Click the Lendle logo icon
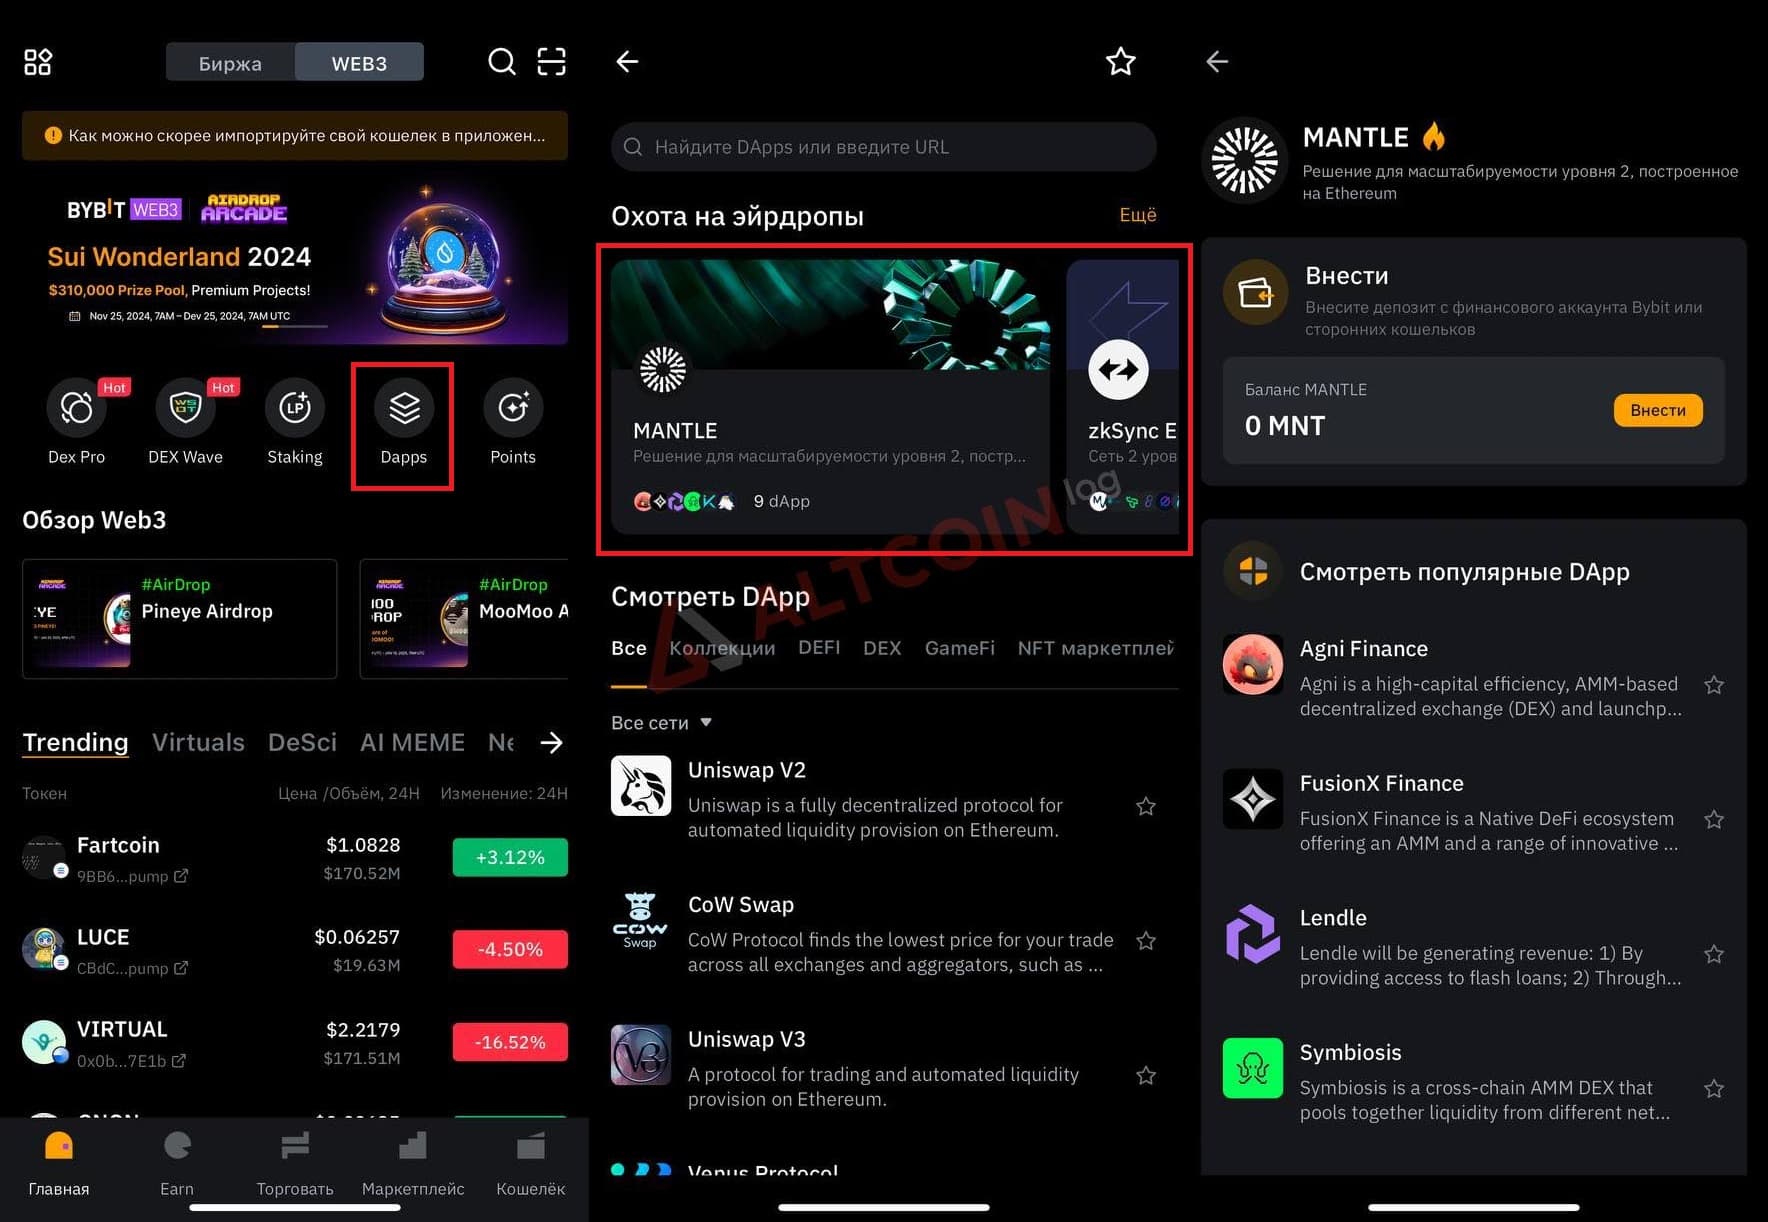 tap(1253, 933)
